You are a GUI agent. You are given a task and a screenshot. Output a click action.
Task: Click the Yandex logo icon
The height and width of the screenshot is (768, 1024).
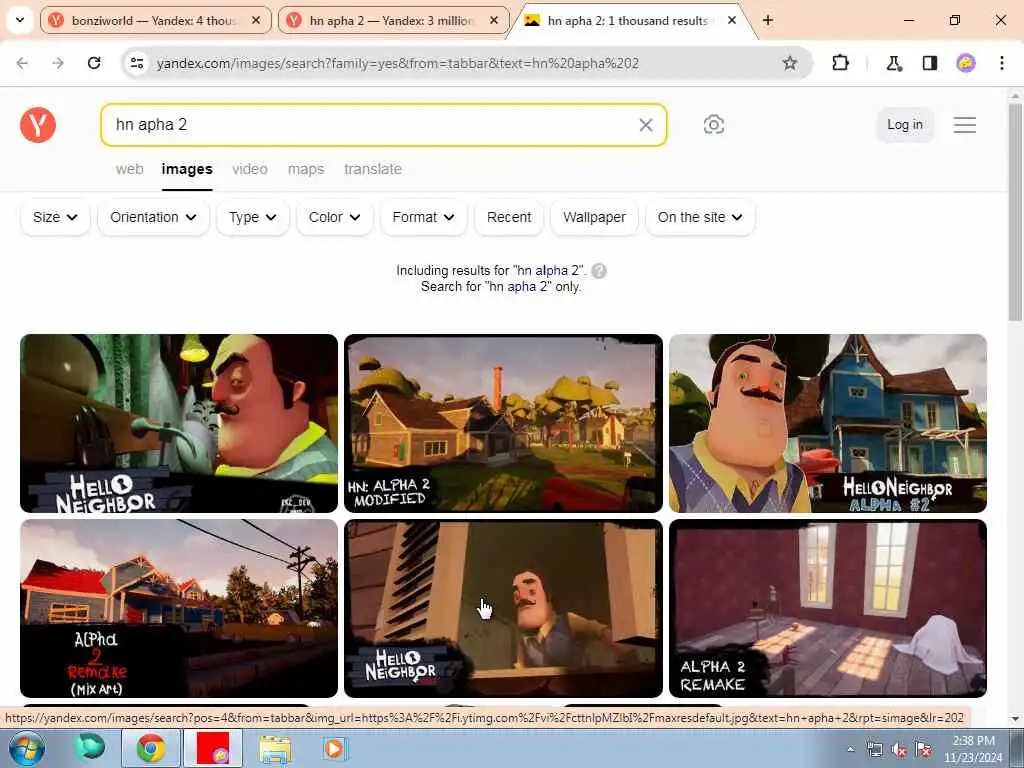tap(38, 125)
